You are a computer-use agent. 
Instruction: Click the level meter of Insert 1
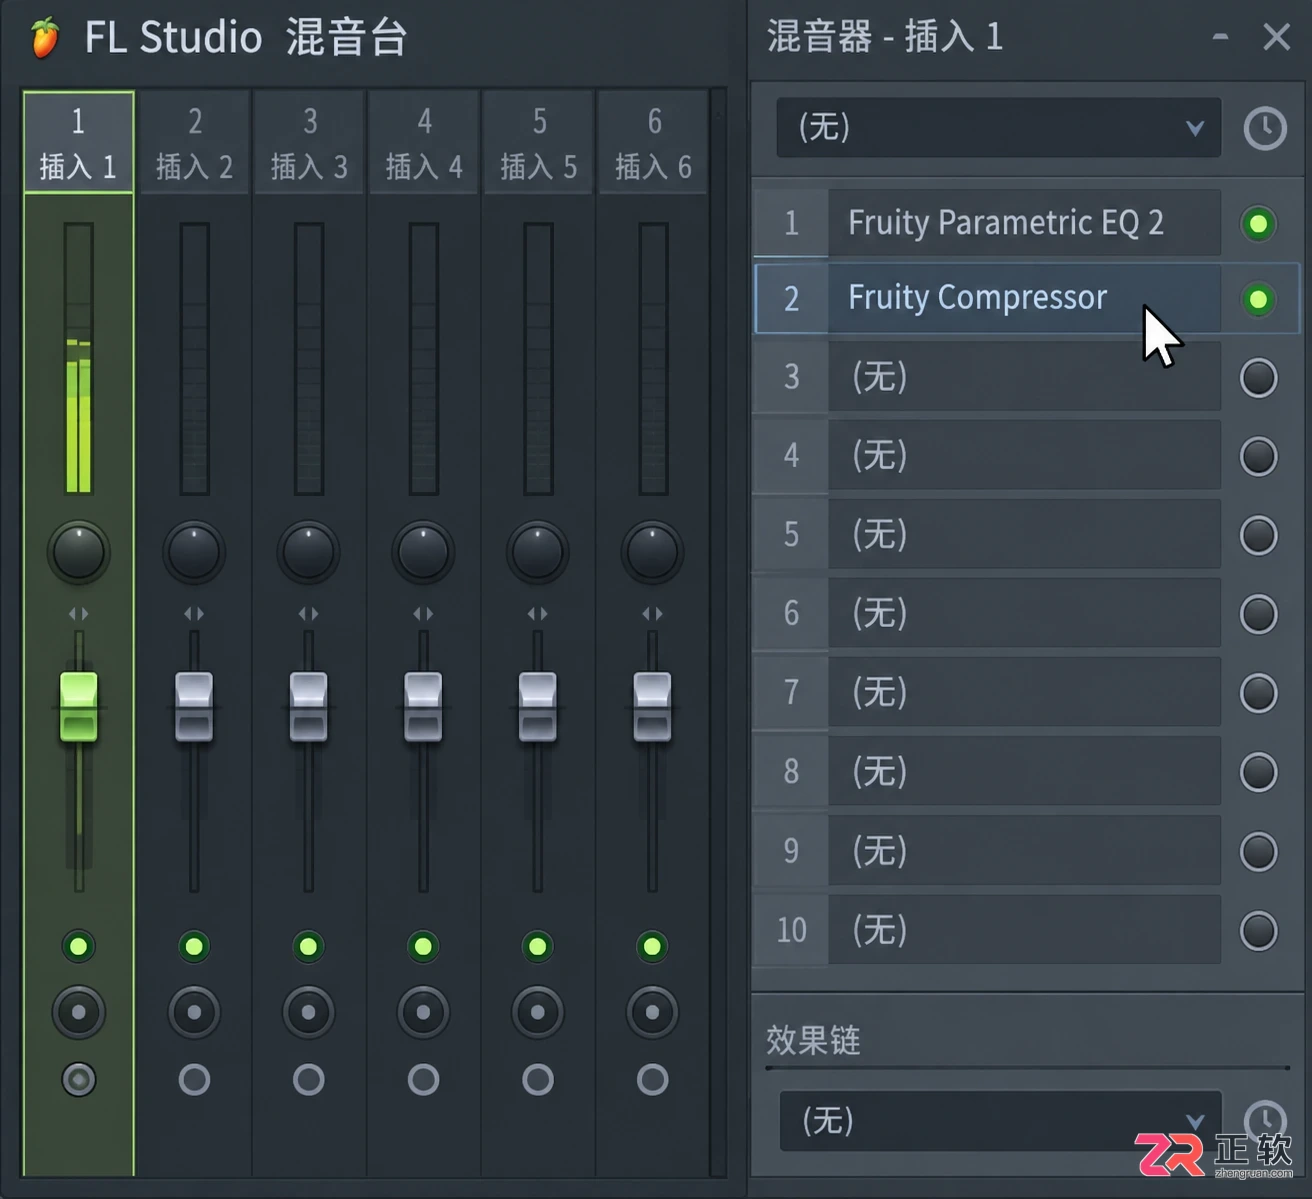[78, 358]
